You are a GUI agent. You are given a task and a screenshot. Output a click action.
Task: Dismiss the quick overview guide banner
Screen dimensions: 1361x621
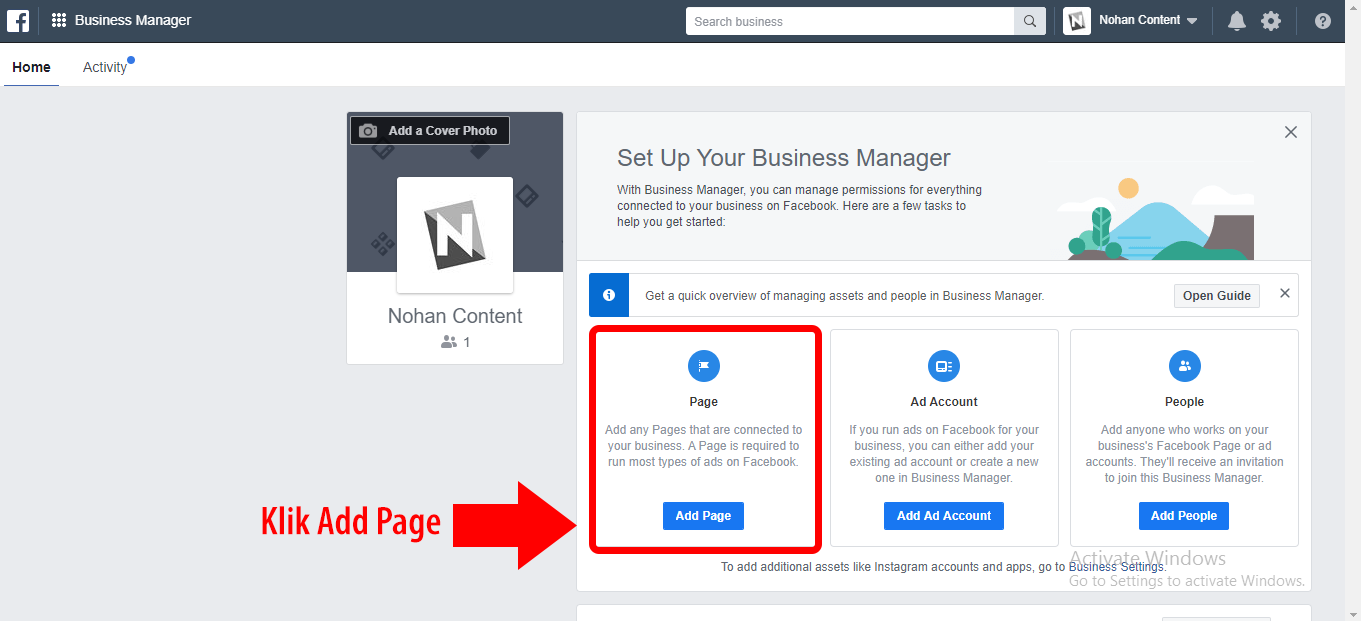(x=1285, y=293)
